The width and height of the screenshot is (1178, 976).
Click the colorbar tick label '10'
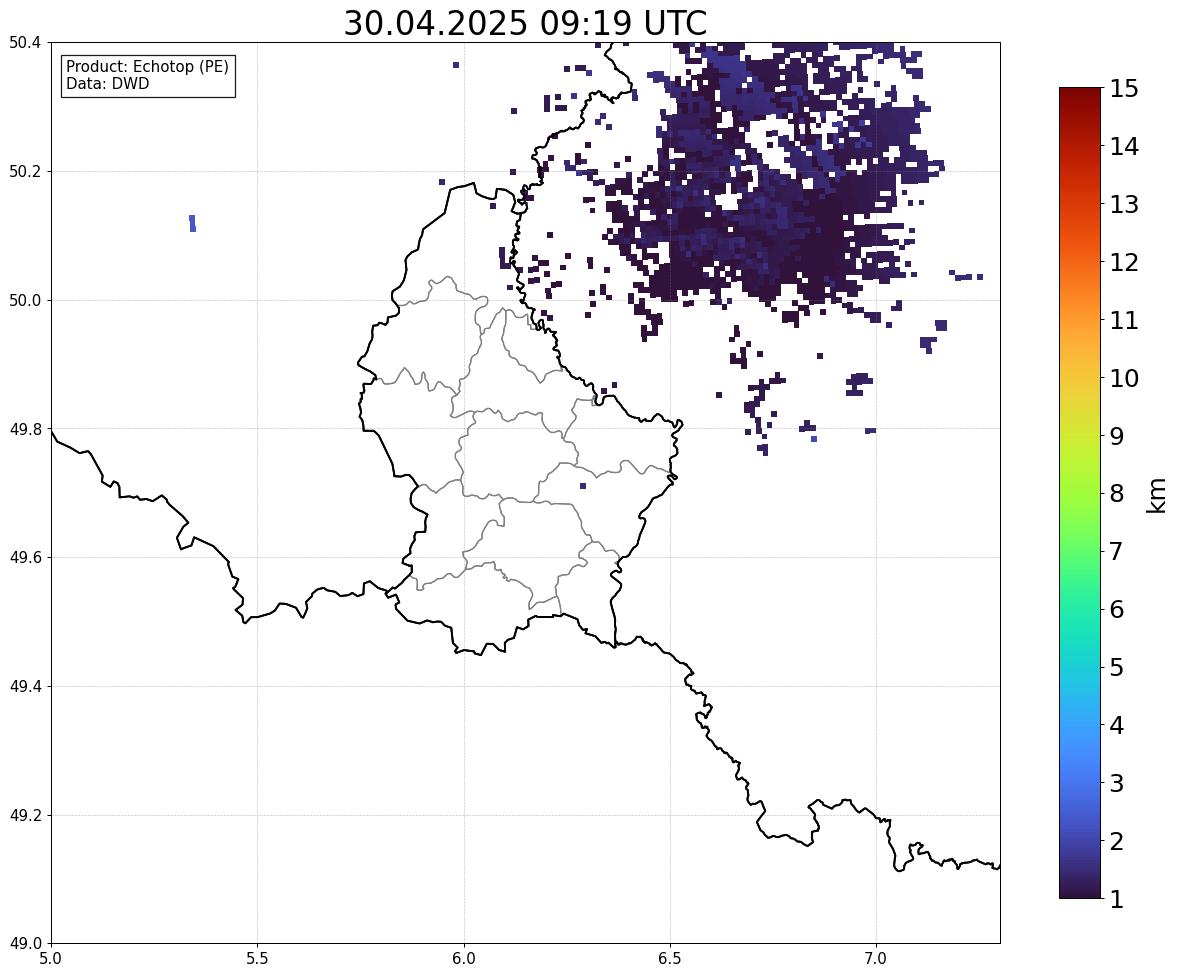tap(1124, 378)
